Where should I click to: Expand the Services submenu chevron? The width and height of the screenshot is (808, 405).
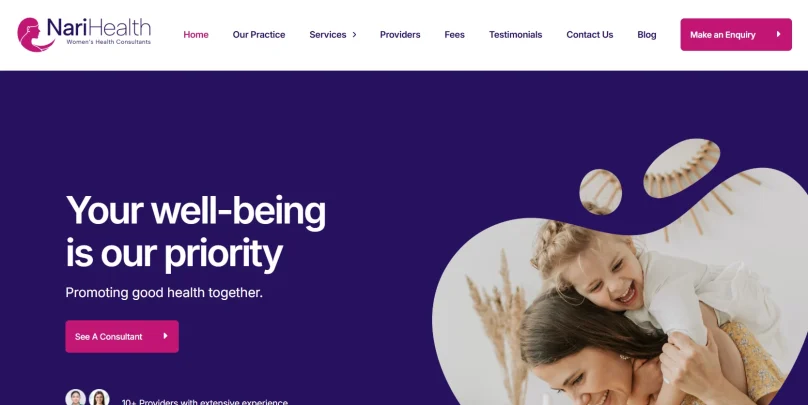click(354, 35)
